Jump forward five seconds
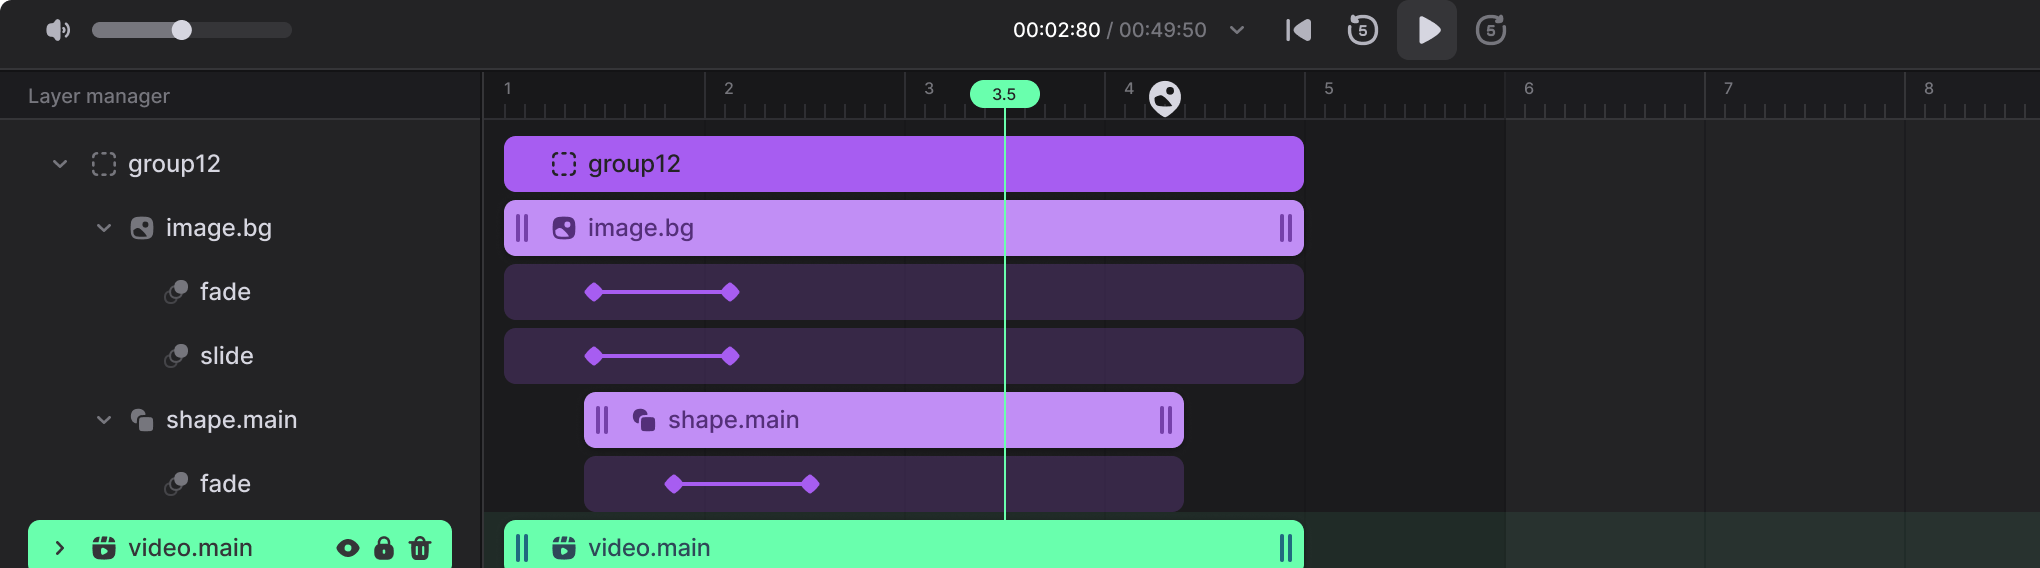This screenshot has height=568, width=2040. click(x=1491, y=30)
